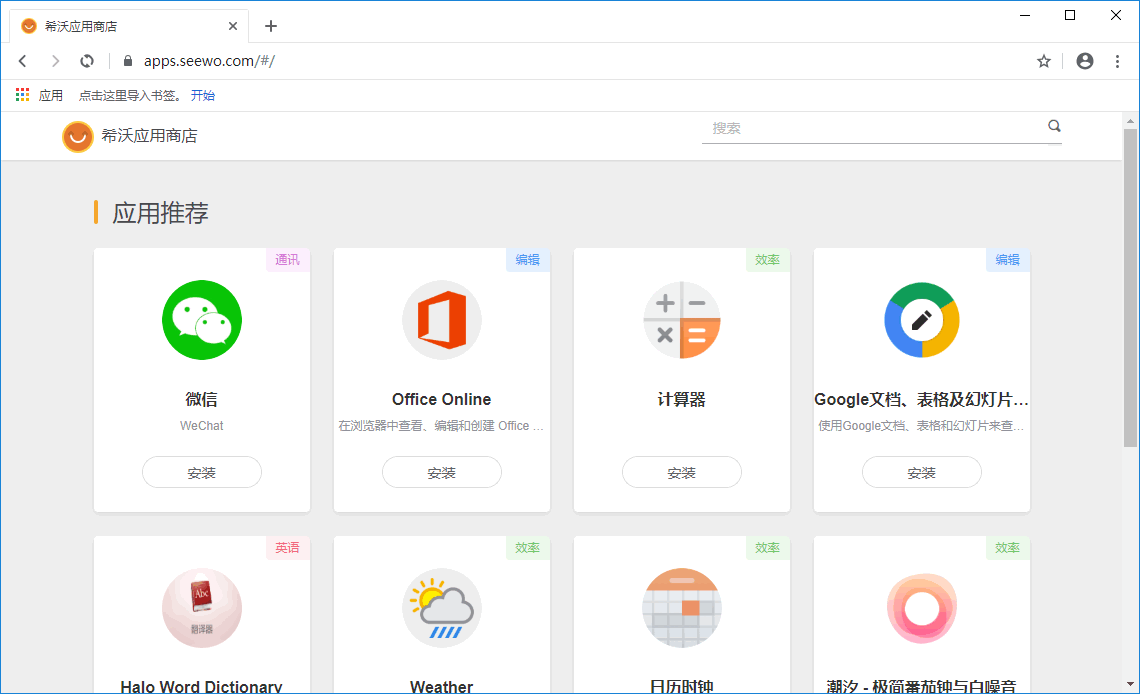The width and height of the screenshot is (1140, 694).
Task: Install 计算器 with the 安装 button
Action: tap(682, 472)
